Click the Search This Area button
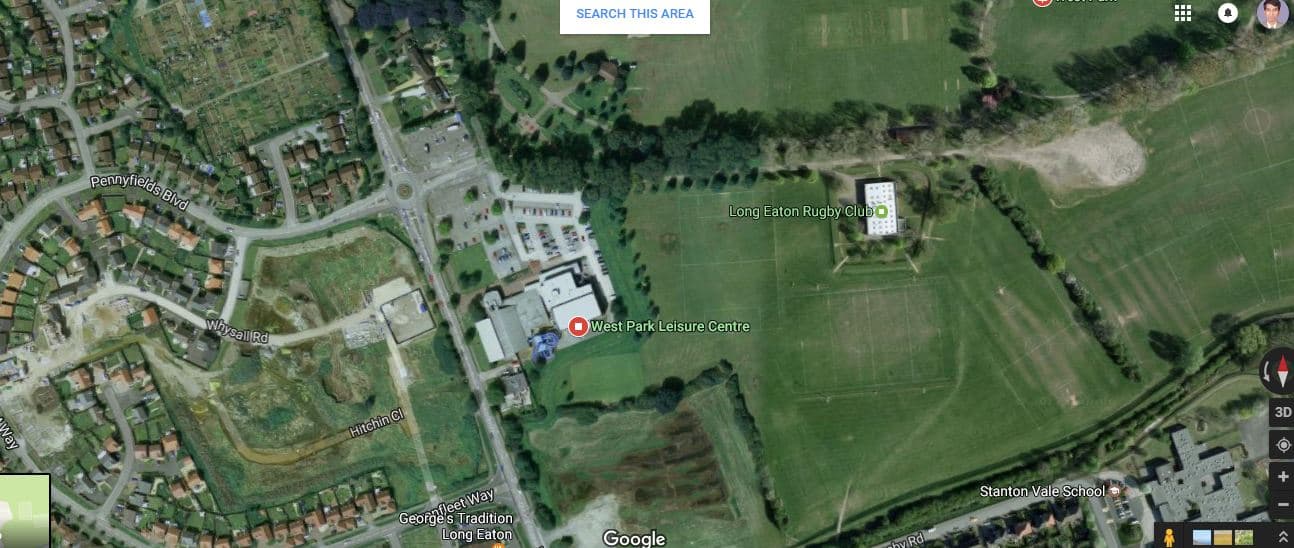Viewport: 1294px width, 548px height. pyautogui.click(x=635, y=15)
